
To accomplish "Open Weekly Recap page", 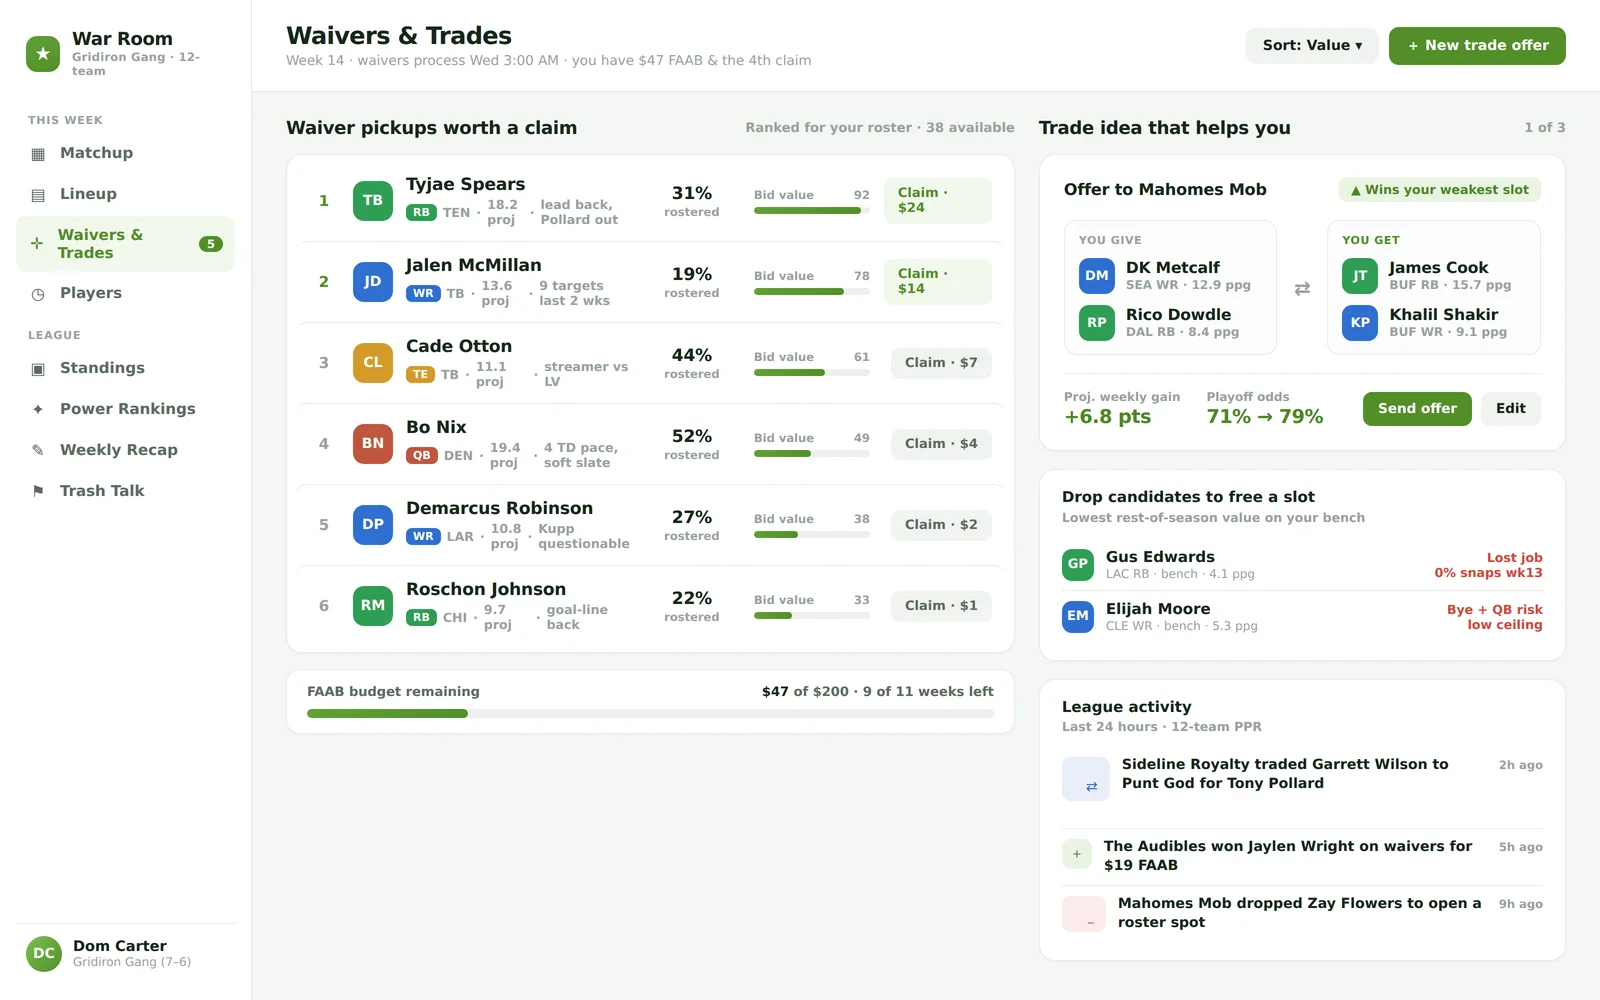I will [125, 450].
